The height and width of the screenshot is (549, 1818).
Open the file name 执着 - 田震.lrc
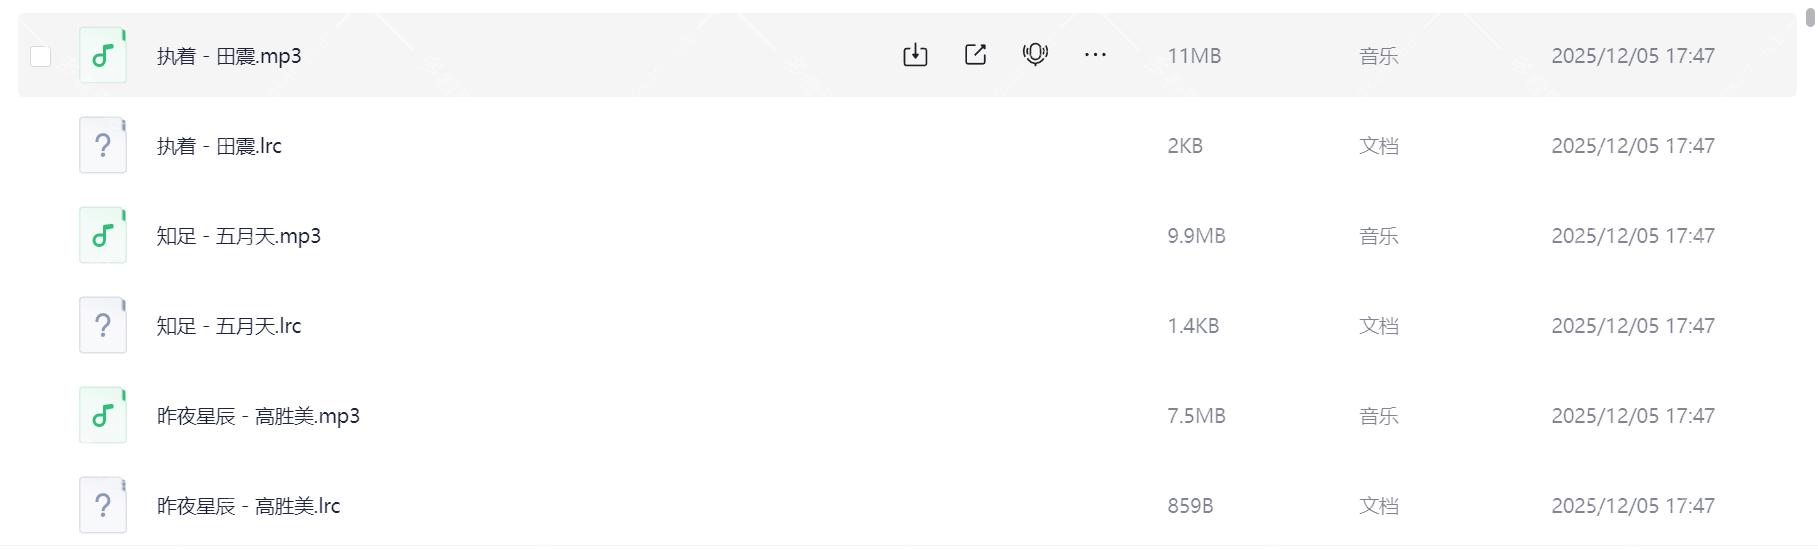[219, 146]
